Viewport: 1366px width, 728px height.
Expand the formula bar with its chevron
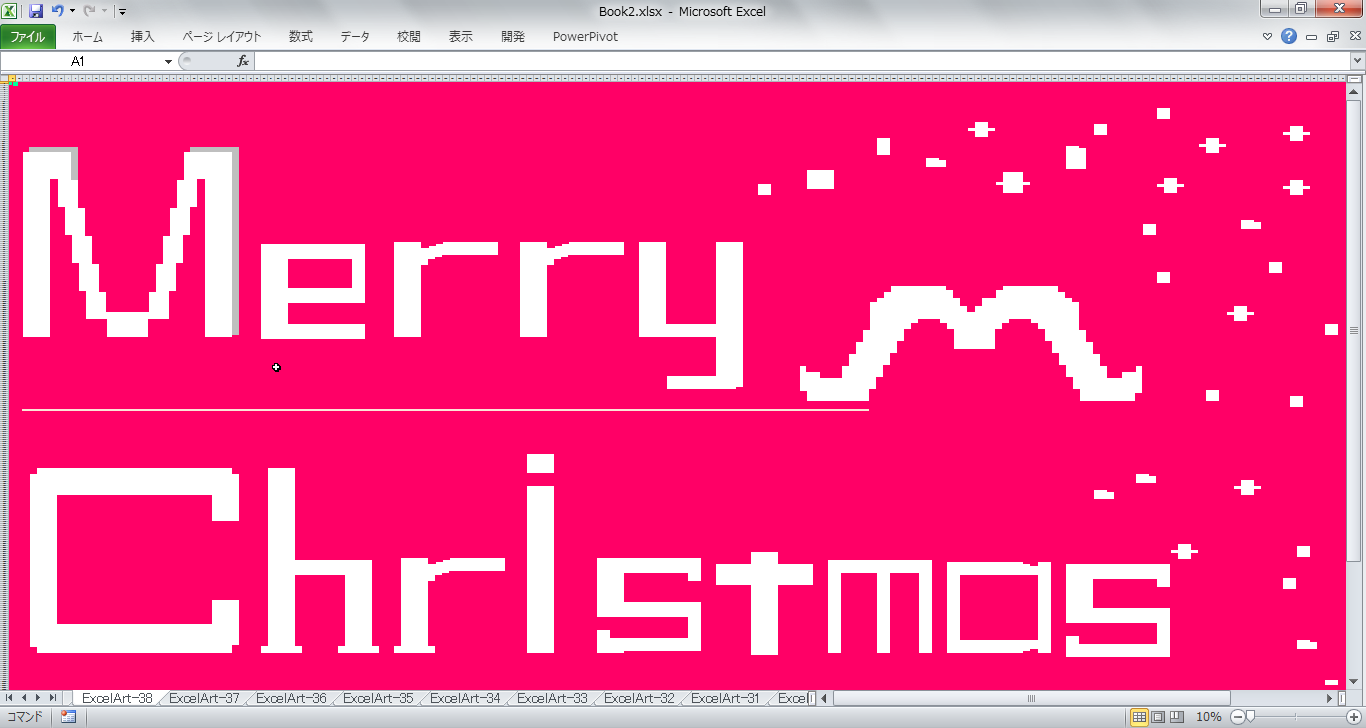[1357, 61]
